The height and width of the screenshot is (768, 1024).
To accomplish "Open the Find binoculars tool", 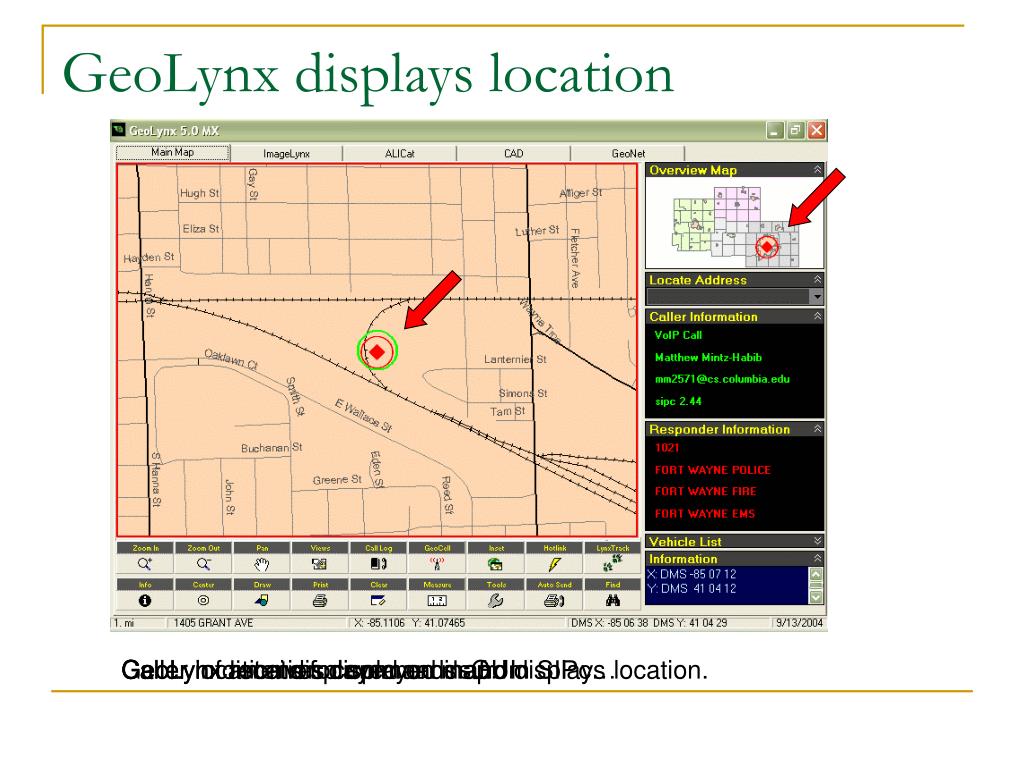I will coord(613,600).
